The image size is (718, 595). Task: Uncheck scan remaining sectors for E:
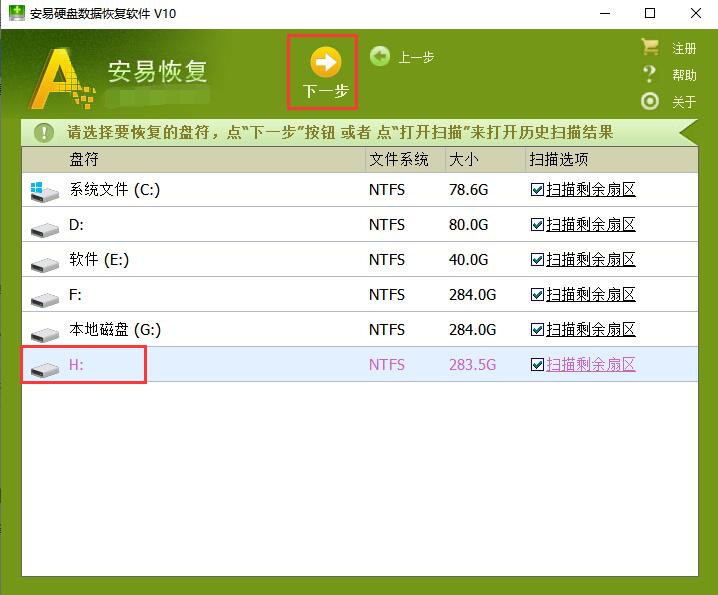537,260
